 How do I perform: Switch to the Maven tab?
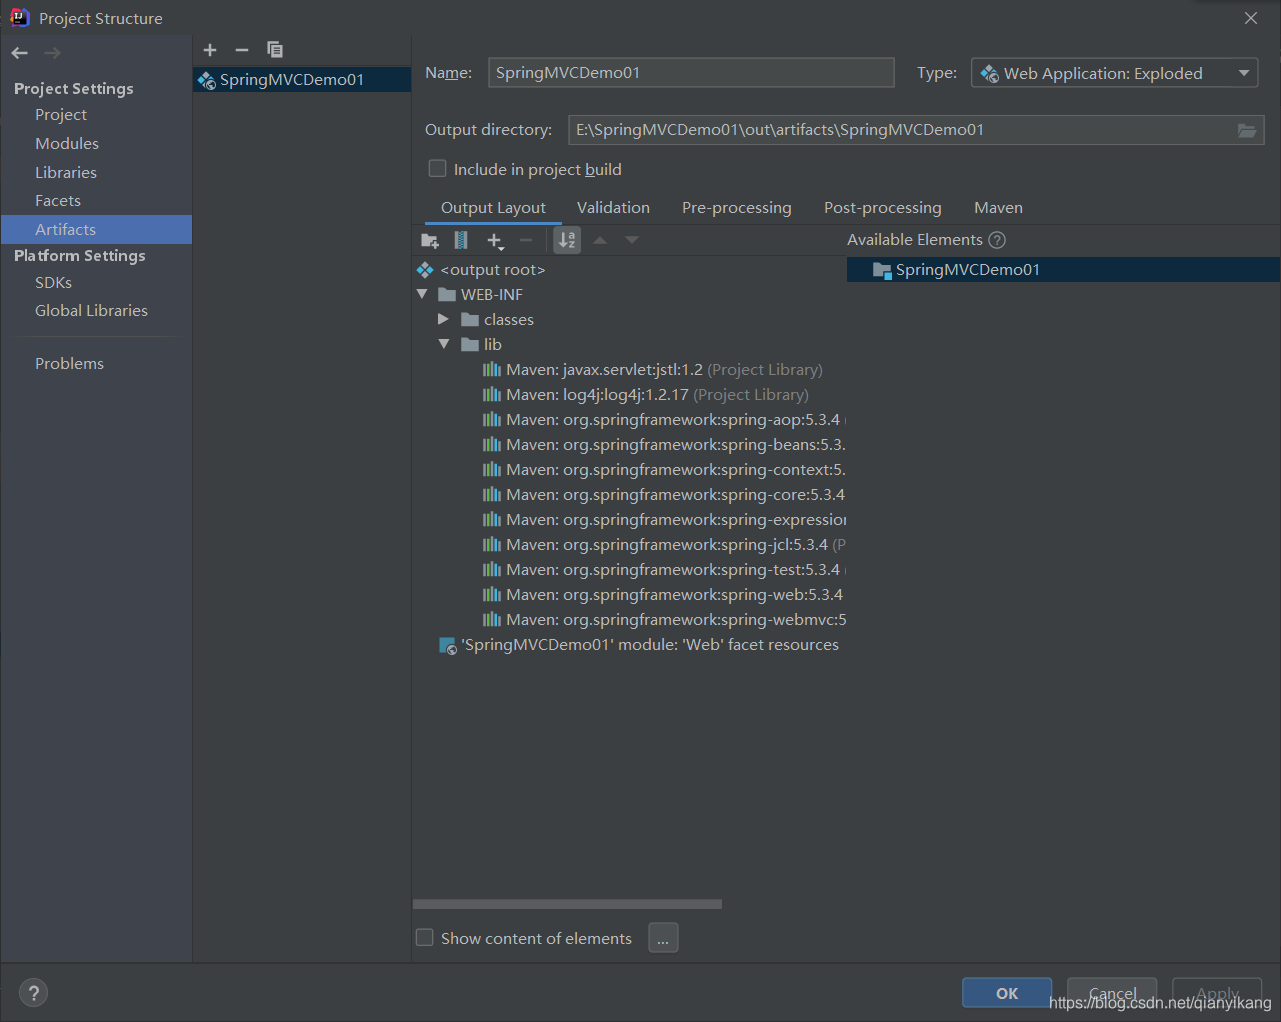pyautogui.click(x=998, y=208)
